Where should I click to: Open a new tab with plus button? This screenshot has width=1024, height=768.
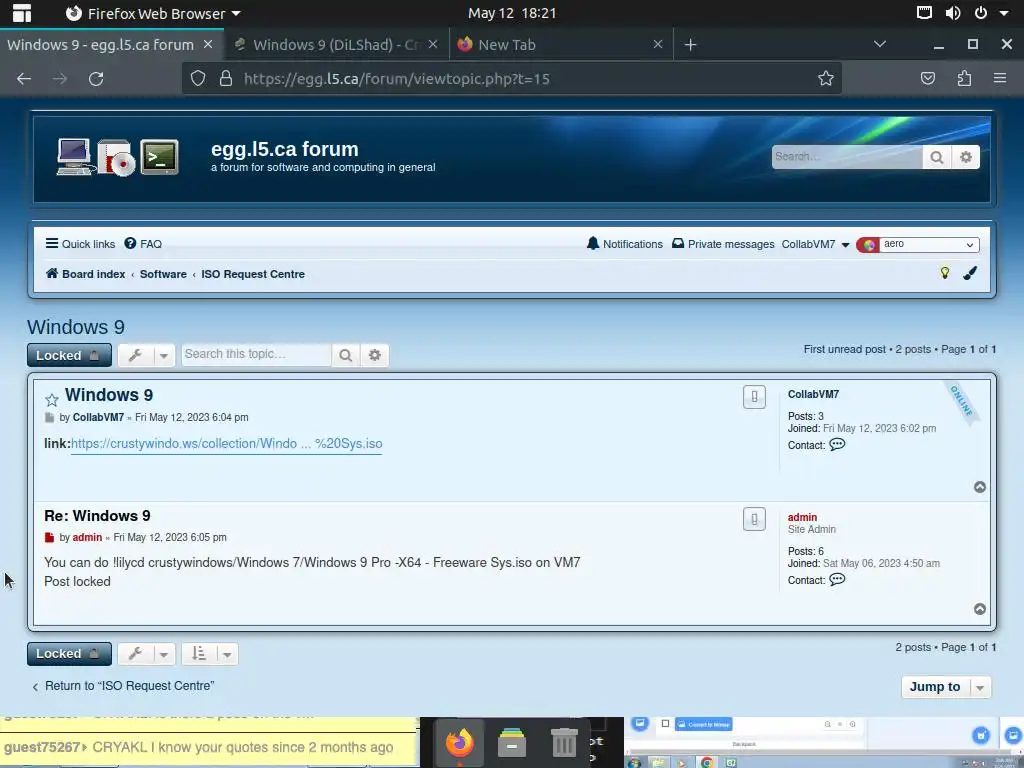[x=690, y=44]
